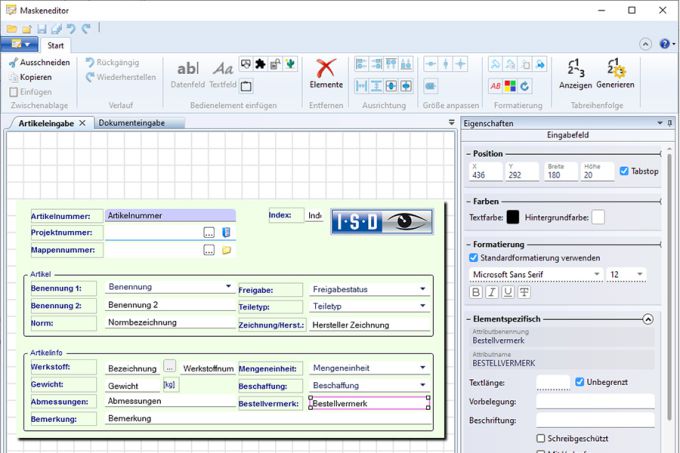Click the Anzeigen tab order icon
The height and width of the screenshot is (453, 680).
(x=575, y=70)
